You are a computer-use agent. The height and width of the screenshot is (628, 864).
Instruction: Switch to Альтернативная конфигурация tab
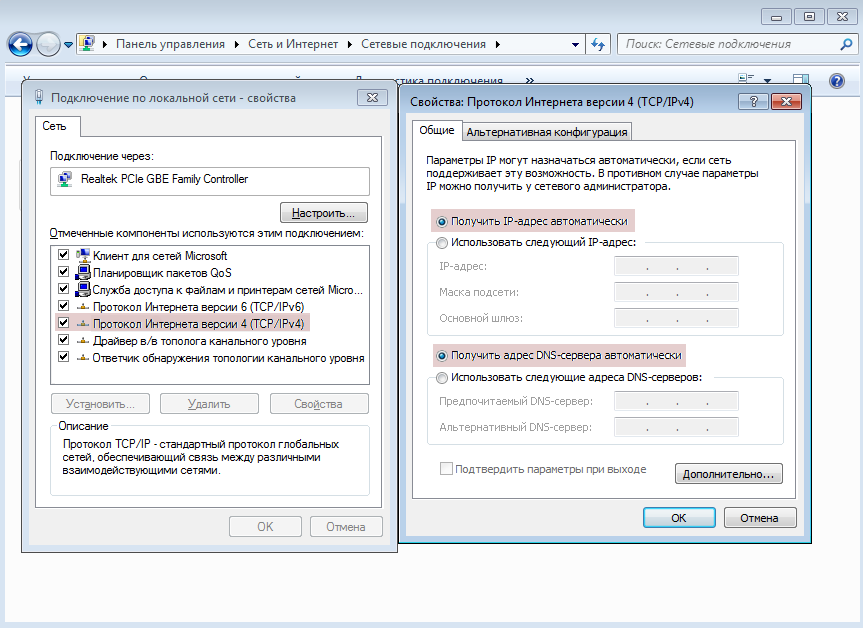547,131
